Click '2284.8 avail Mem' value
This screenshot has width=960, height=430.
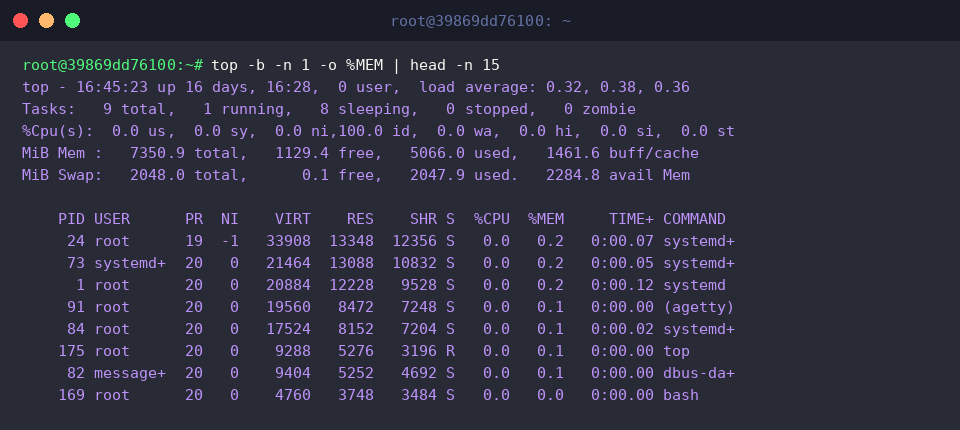[x=617, y=175]
